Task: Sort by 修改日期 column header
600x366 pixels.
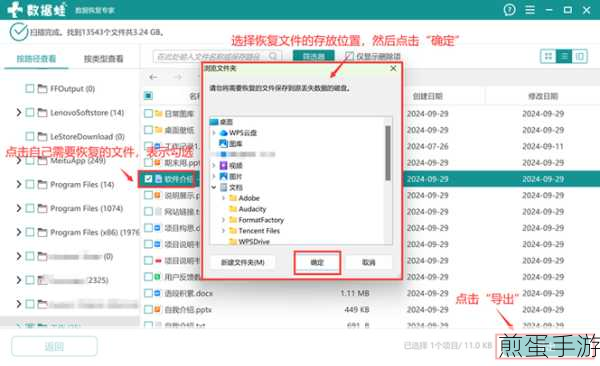Action: tap(543, 96)
